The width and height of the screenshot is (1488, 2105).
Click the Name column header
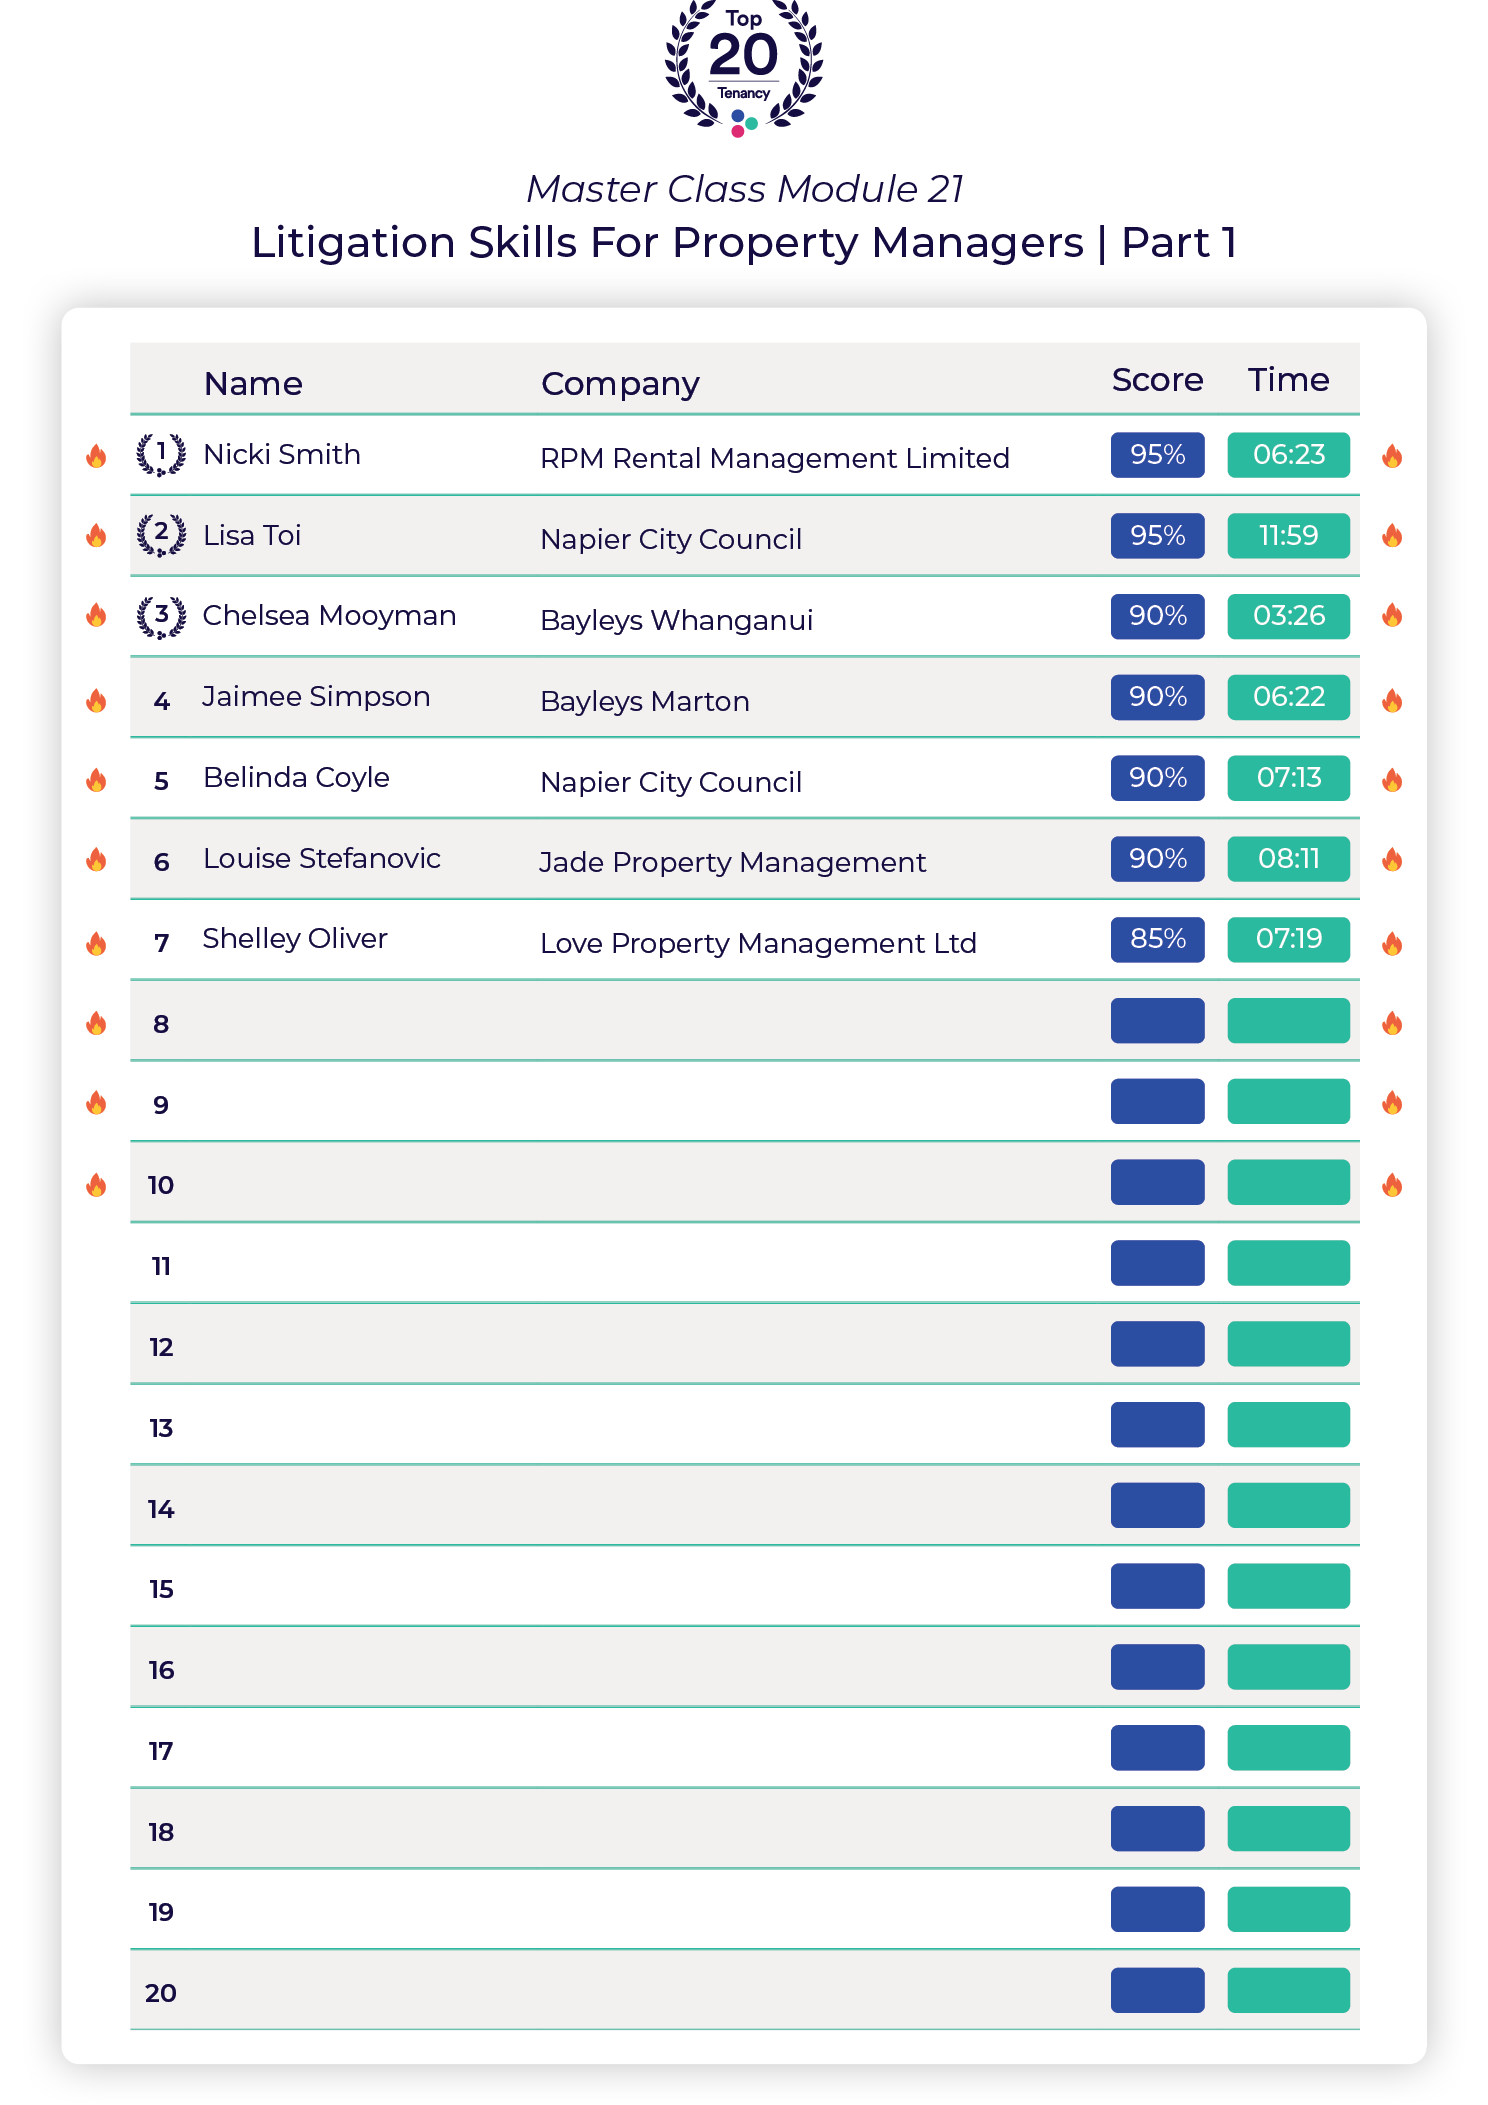[x=253, y=383]
